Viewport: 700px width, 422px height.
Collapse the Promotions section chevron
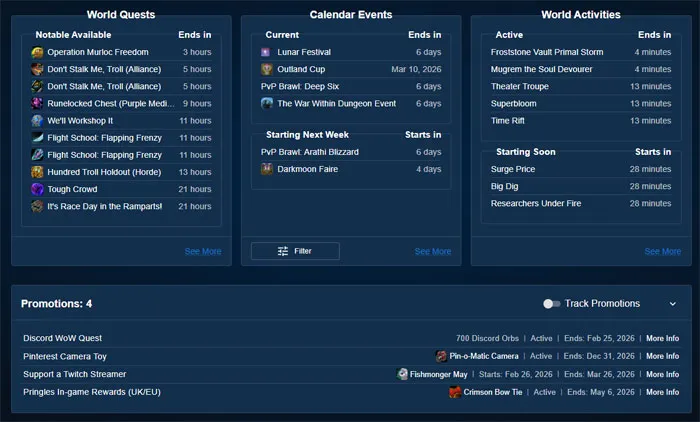pos(673,304)
